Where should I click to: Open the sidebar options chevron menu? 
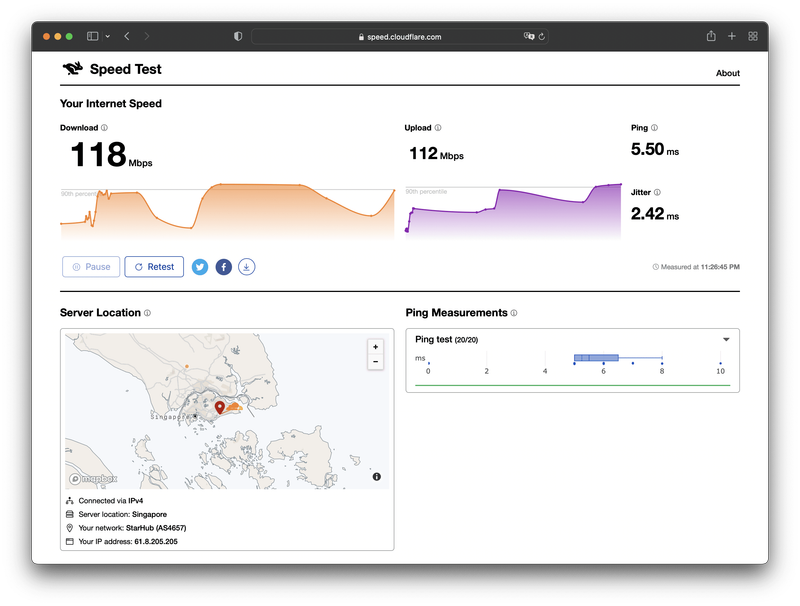tap(107, 36)
